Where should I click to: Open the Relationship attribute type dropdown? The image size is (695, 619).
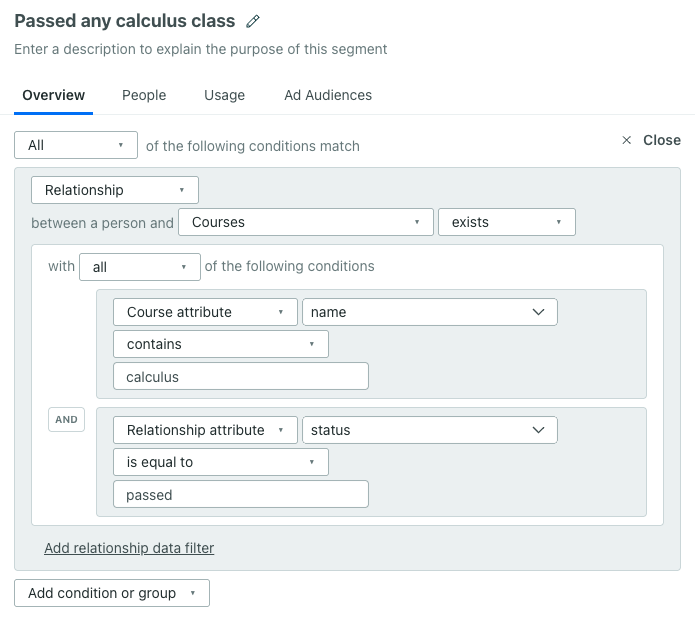click(x=205, y=430)
